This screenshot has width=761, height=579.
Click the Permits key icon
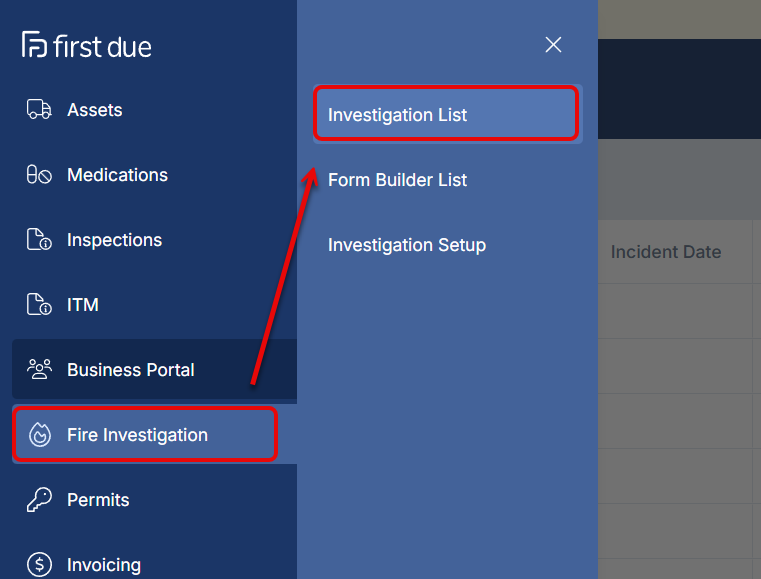point(39,499)
